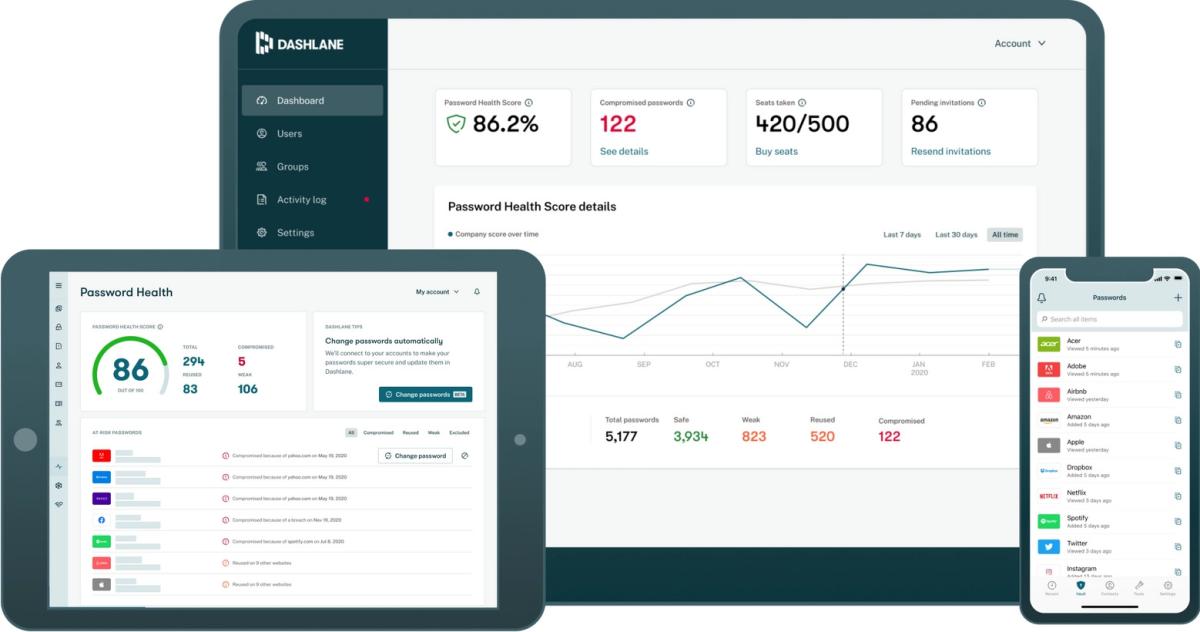This screenshot has width=1200, height=632.
Task: Tap the plus to add a password
Action: click(1178, 297)
